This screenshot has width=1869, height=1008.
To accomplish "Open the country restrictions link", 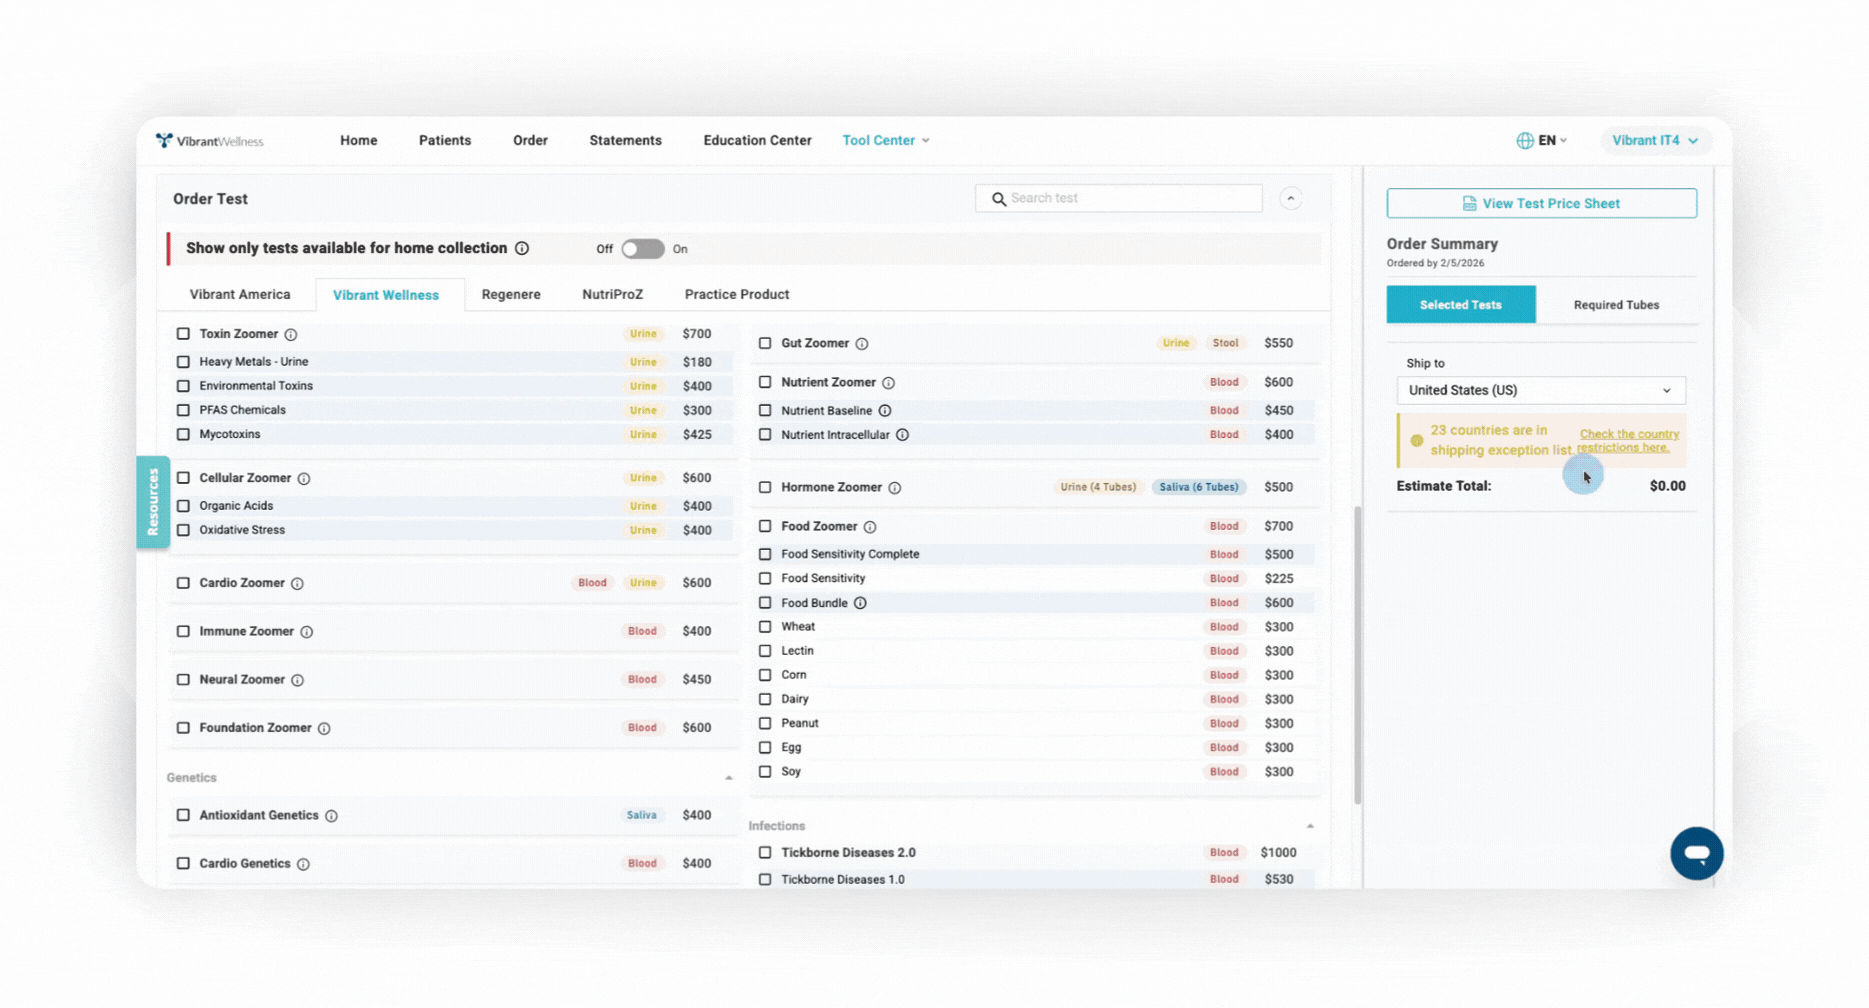I will [x=1627, y=441].
